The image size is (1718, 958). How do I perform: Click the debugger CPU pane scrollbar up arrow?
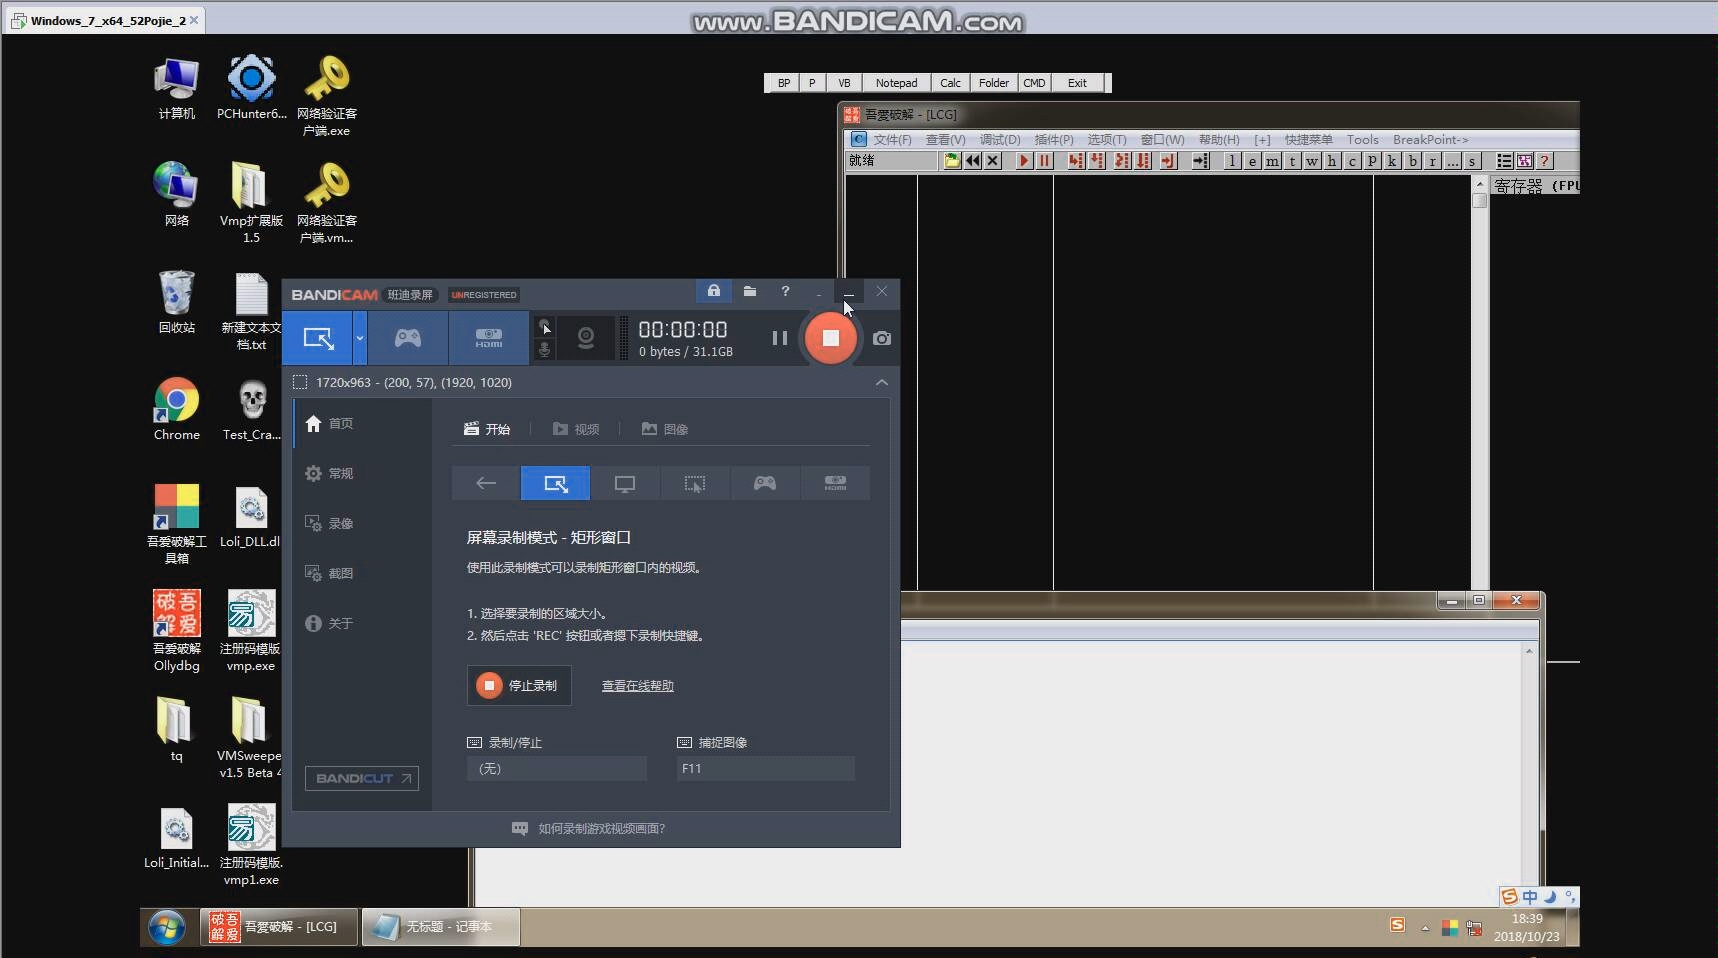(1480, 184)
